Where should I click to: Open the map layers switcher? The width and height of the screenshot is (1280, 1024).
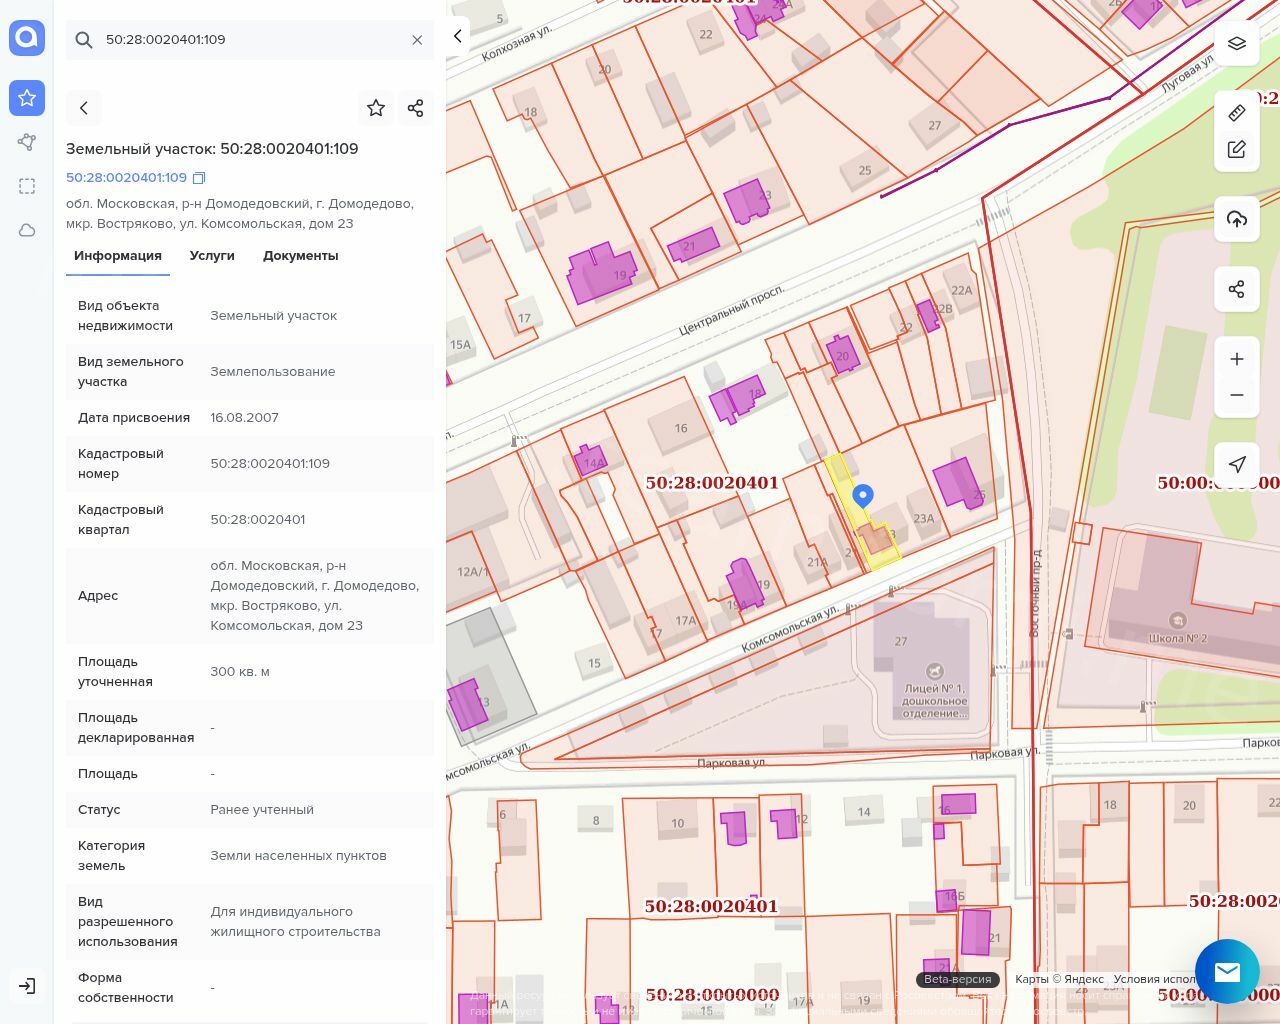[x=1237, y=44]
